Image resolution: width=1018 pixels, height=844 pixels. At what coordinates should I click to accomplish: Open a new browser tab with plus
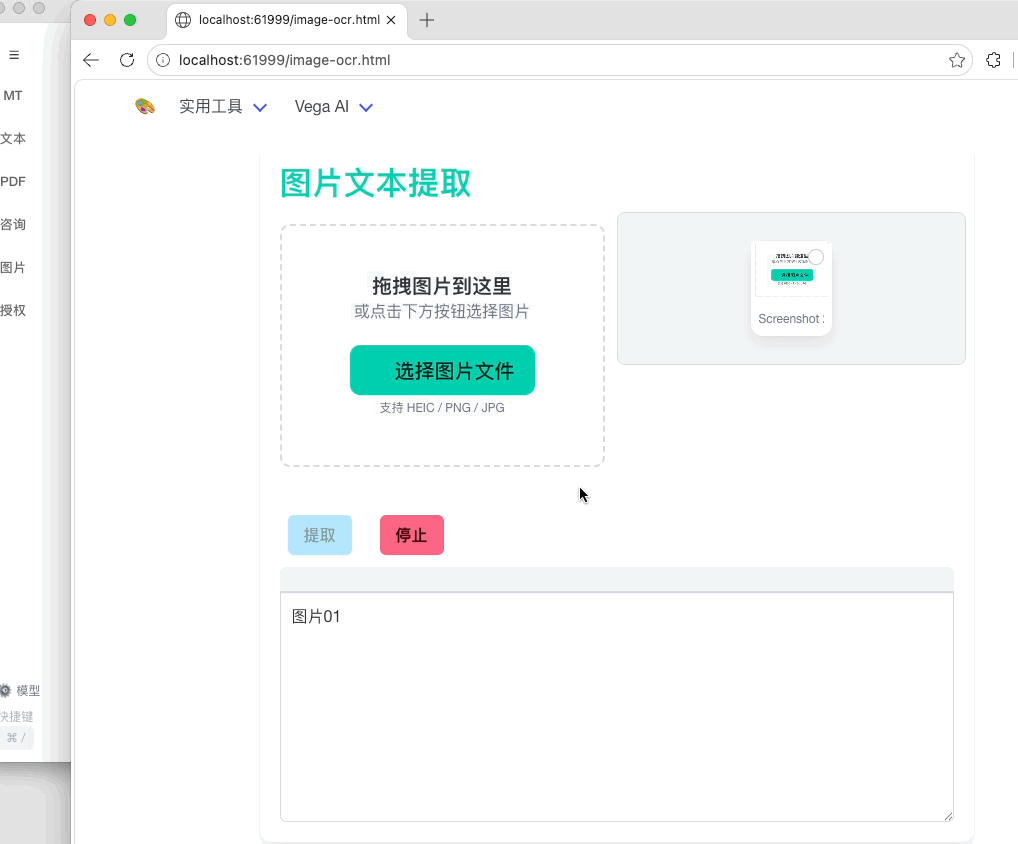point(427,20)
